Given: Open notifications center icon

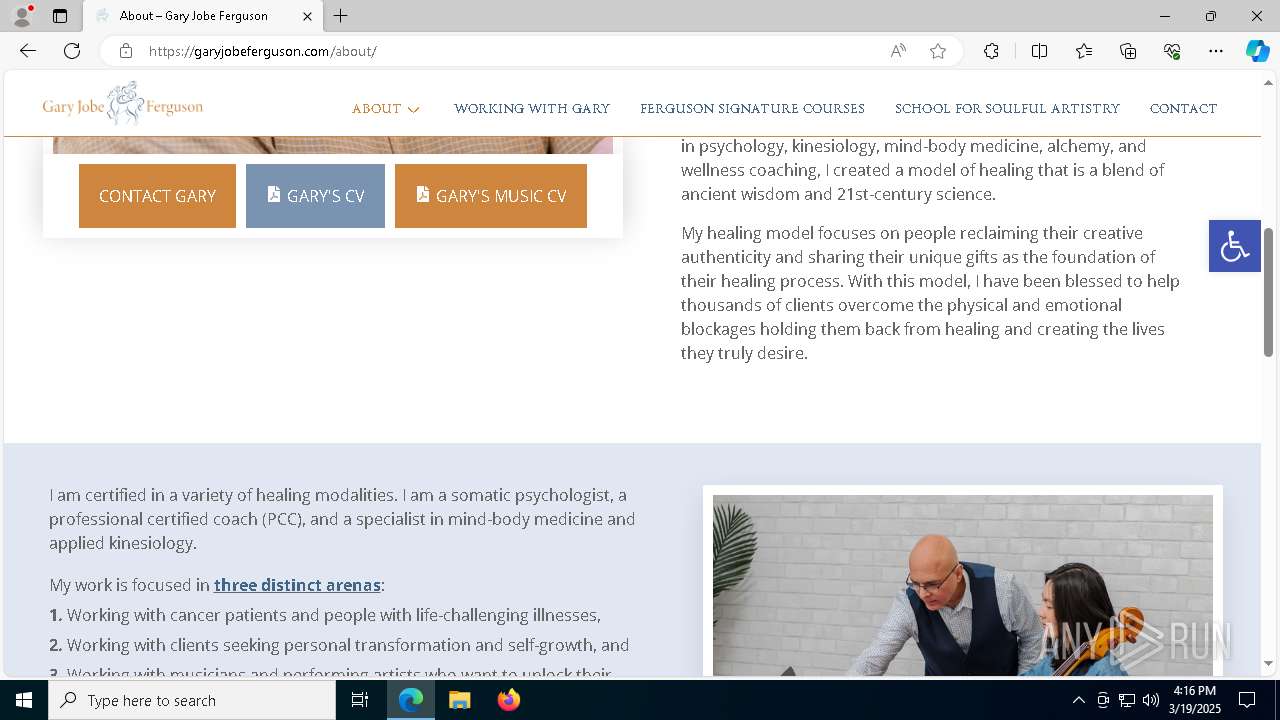Looking at the screenshot, I should [x=1247, y=700].
